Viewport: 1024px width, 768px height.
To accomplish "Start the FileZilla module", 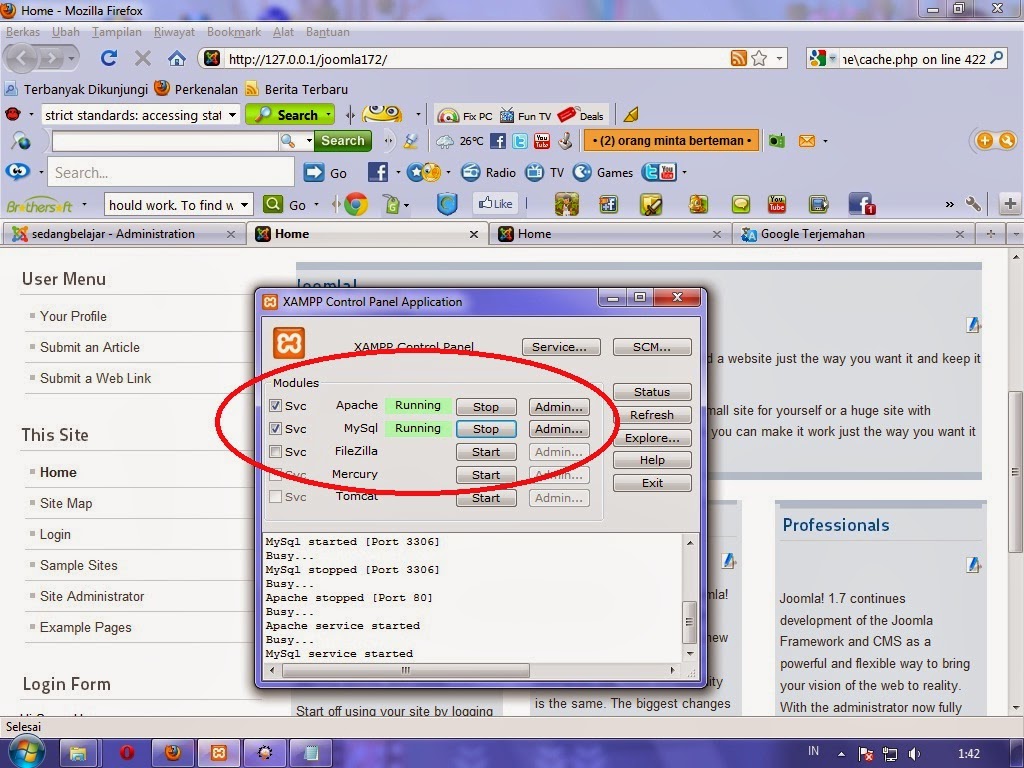I will click(486, 452).
